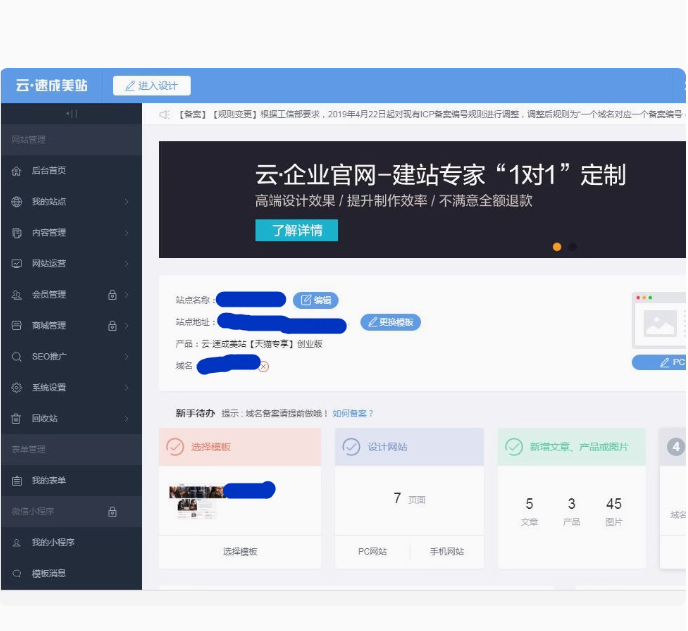Click the 网站运营 chart icon
This screenshot has height=631, width=688.
pos(17,264)
